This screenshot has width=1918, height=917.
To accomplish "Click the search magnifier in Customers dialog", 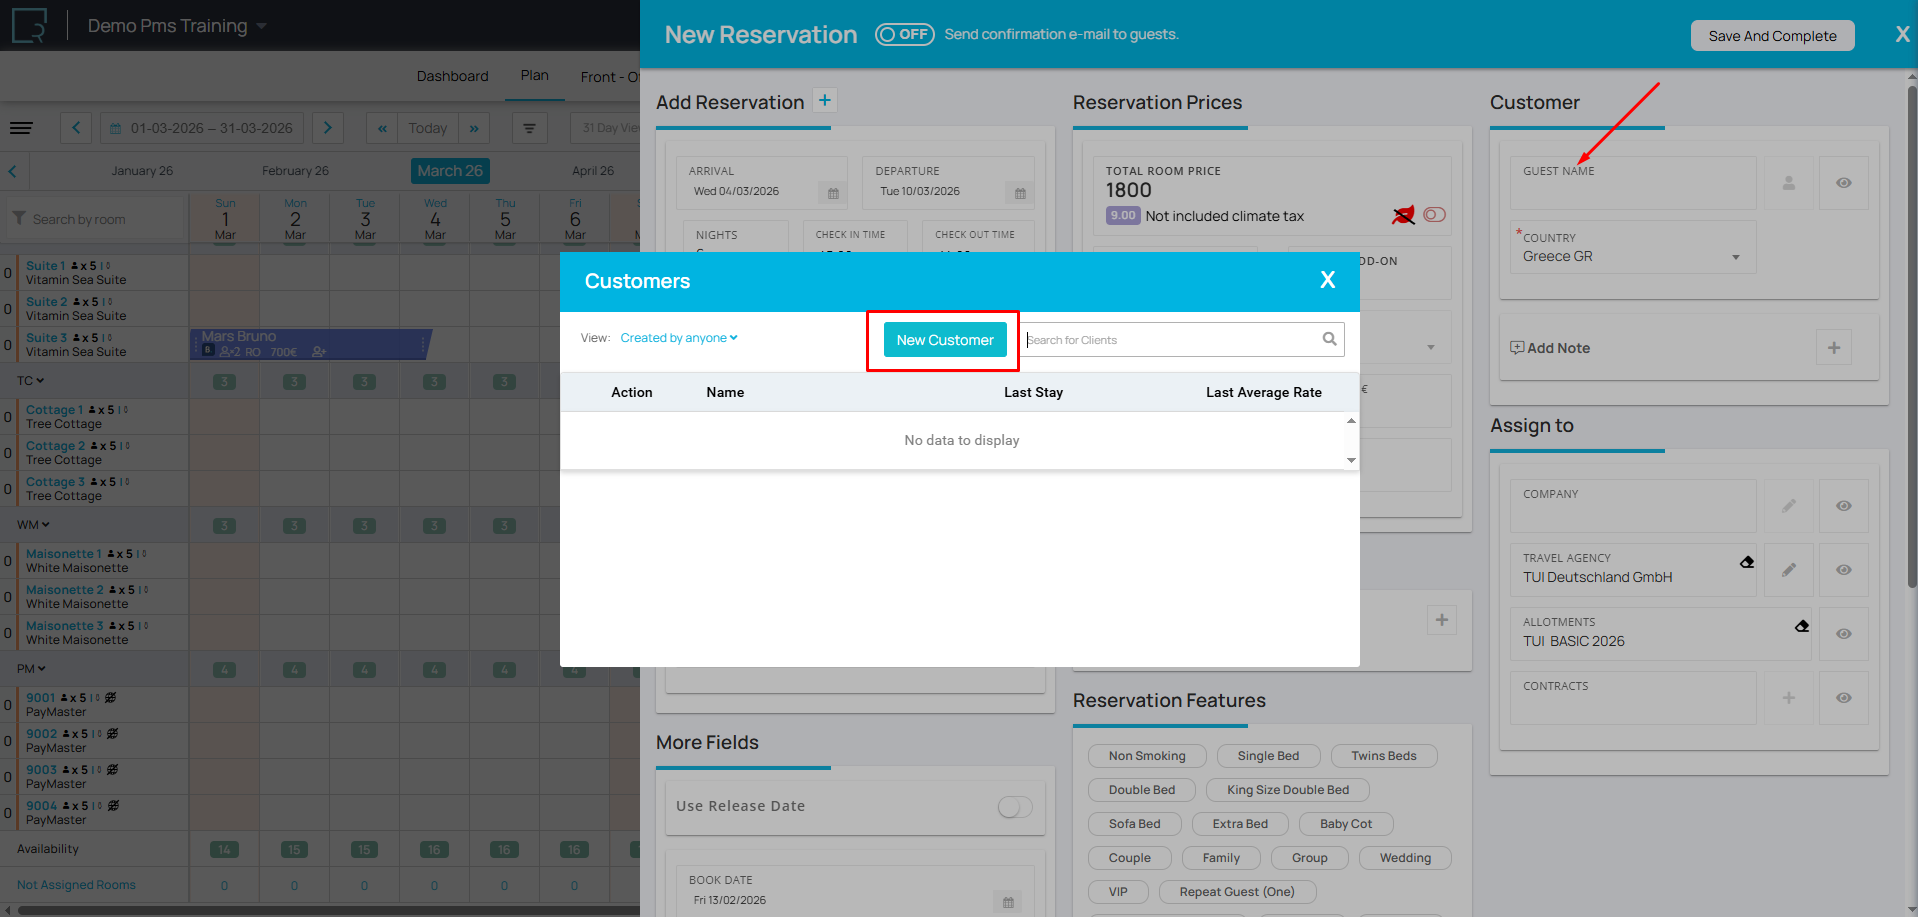I will point(1329,339).
